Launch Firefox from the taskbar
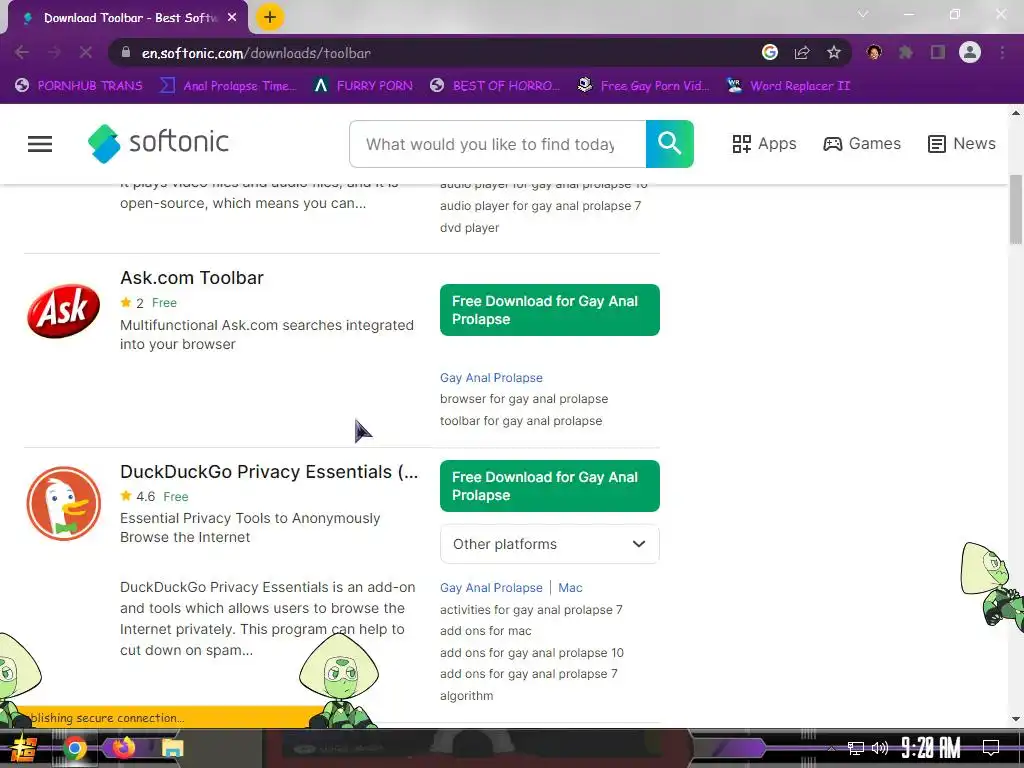The image size is (1024, 768). tap(124, 747)
